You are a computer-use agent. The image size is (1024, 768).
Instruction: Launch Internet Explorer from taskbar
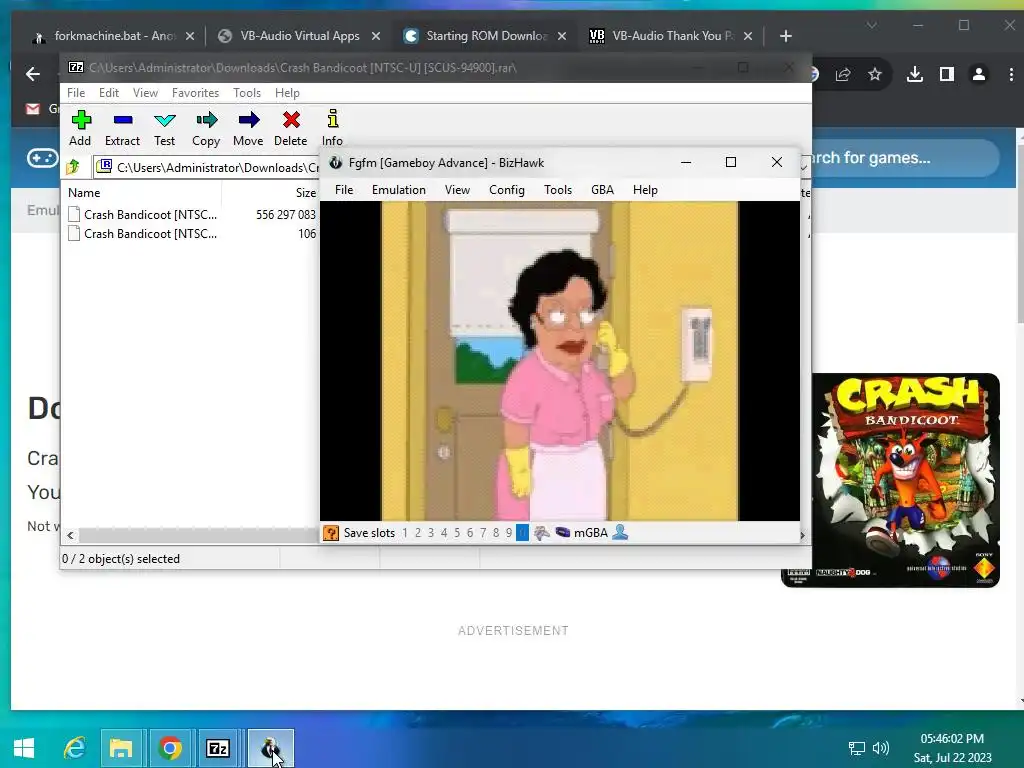pyautogui.click(x=74, y=748)
